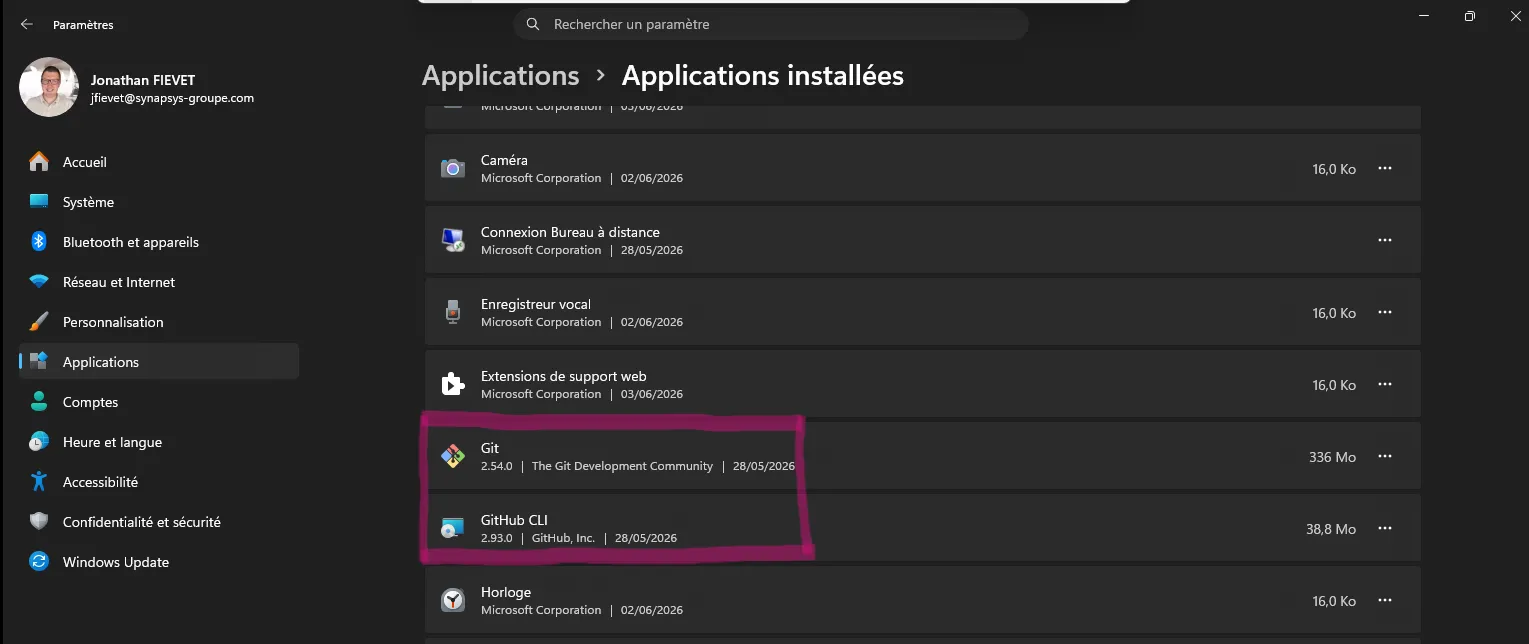Select Confidentialité et sécurité sidebar entry
The height and width of the screenshot is (644, 1529).
[x=159, y=522]
